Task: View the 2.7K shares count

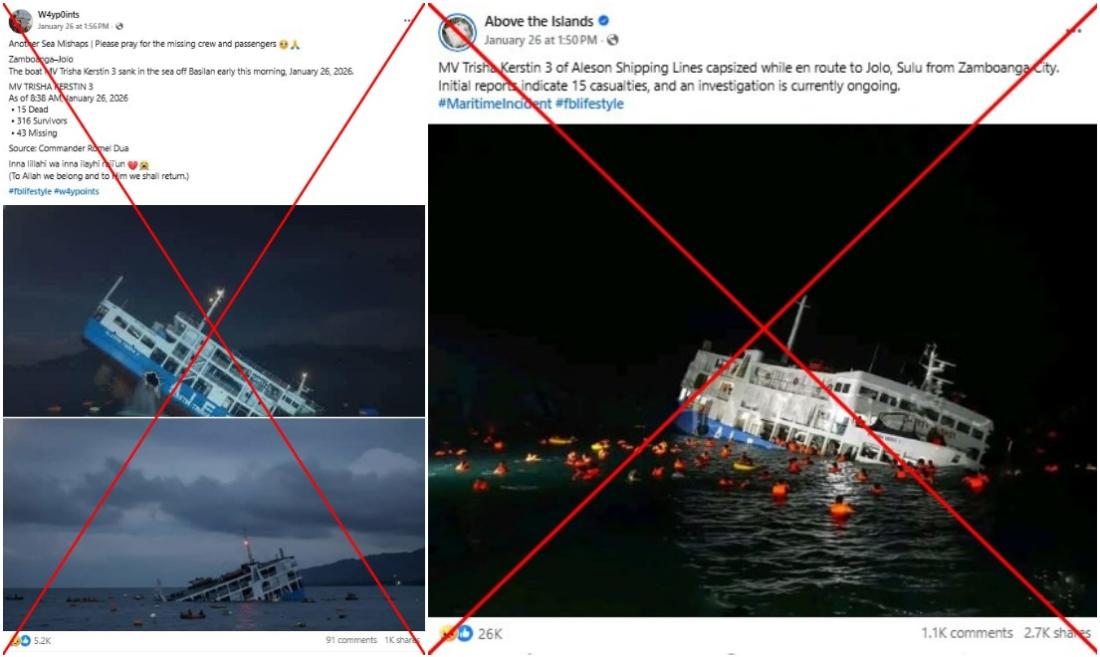Action: click(1057, 633)
